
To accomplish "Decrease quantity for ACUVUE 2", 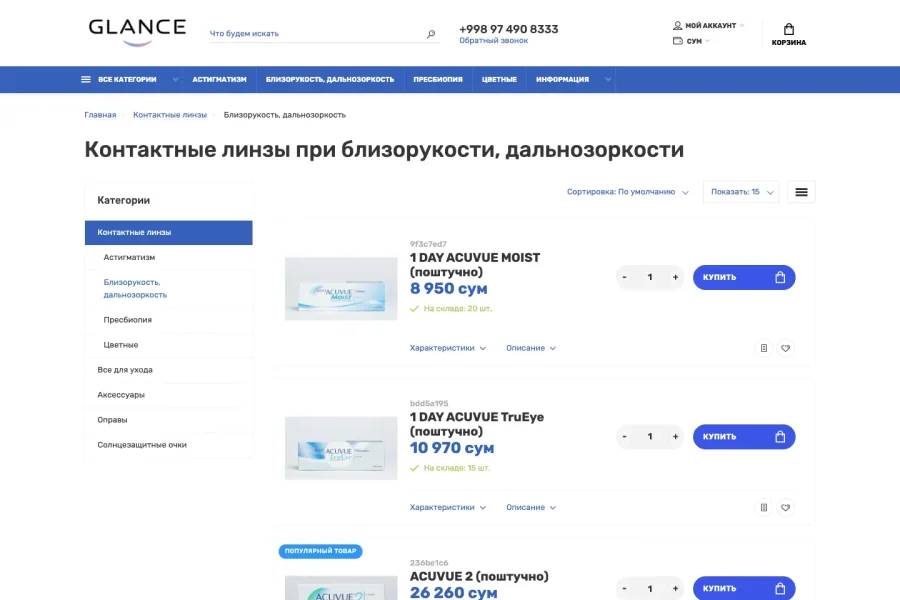I will tap(624, 589).
